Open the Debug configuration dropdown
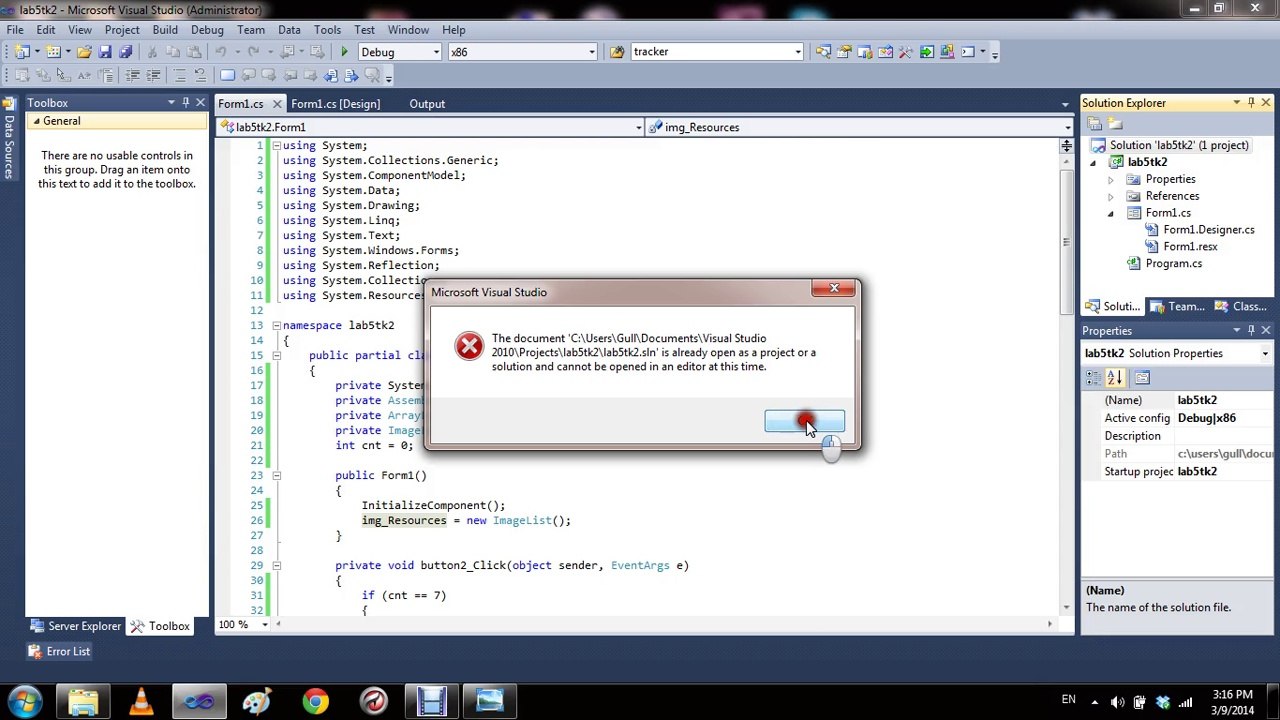1280x720 pixels. [436, 52]
